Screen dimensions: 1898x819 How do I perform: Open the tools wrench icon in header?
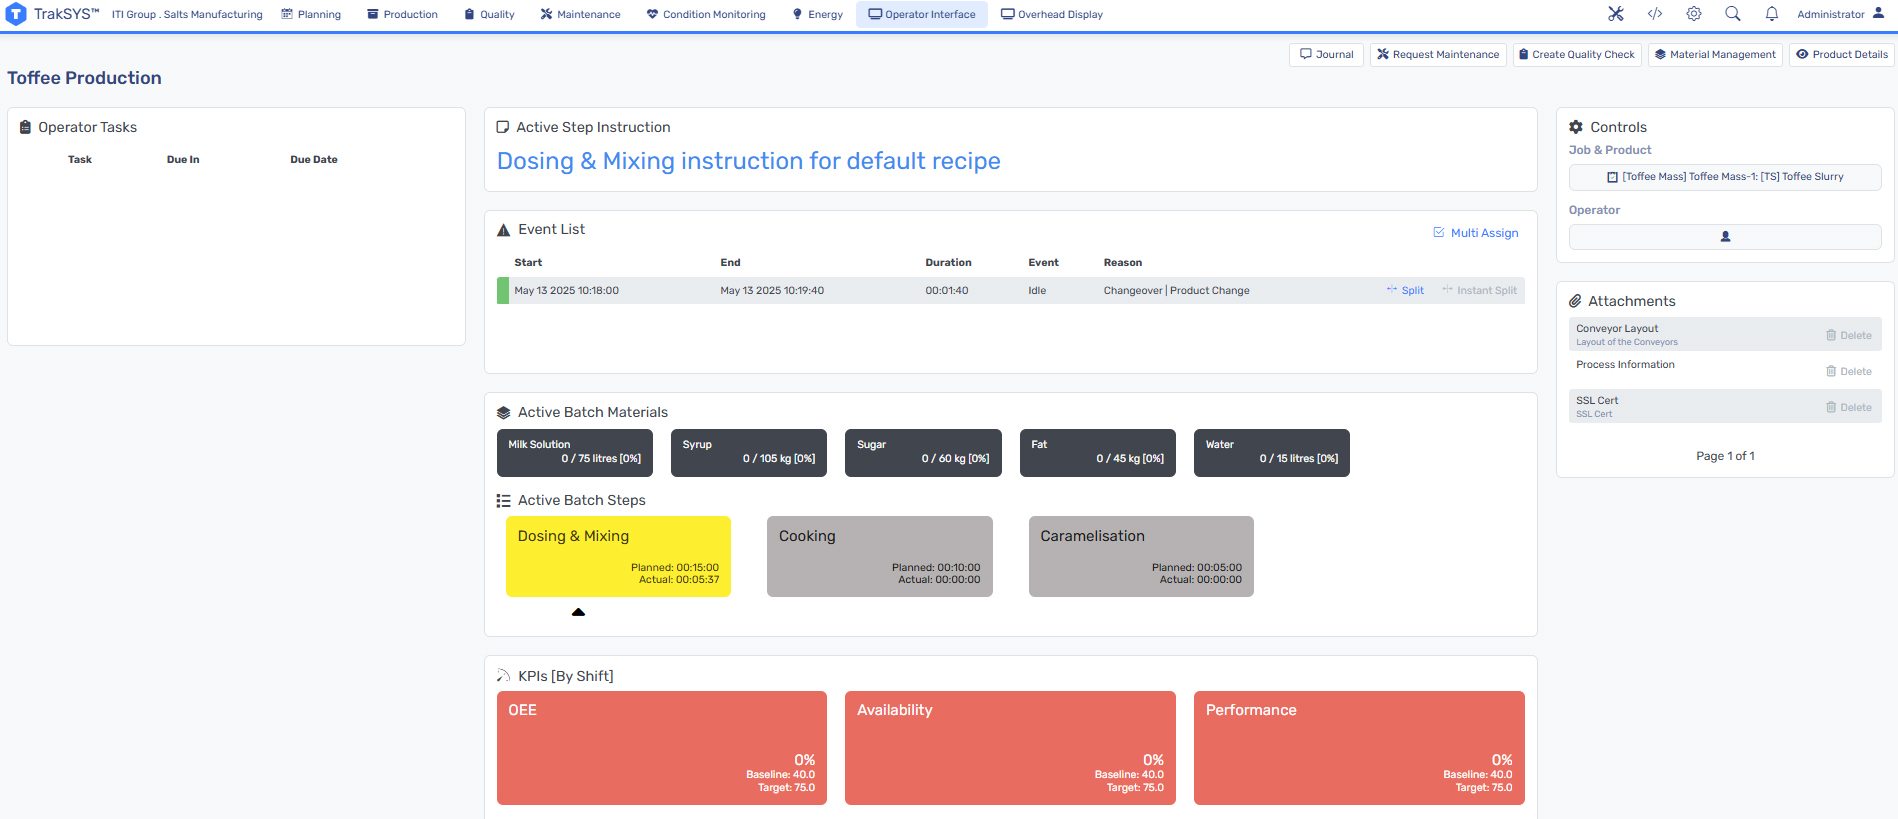[x=1616, y=14]
